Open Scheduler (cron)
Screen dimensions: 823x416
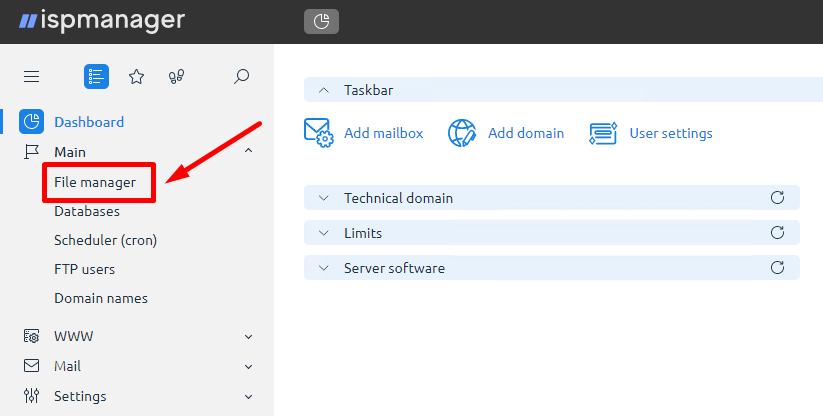pos(105,240)
